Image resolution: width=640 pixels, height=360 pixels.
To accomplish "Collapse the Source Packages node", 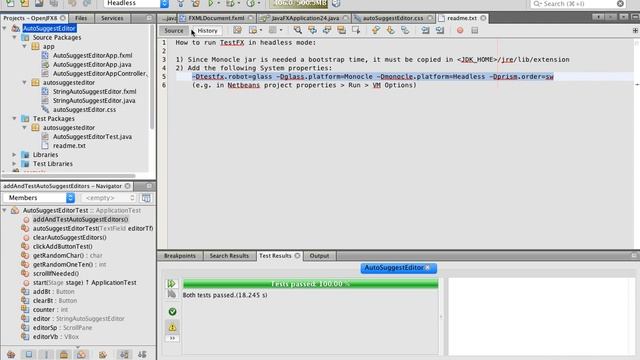I will (14, 37).
